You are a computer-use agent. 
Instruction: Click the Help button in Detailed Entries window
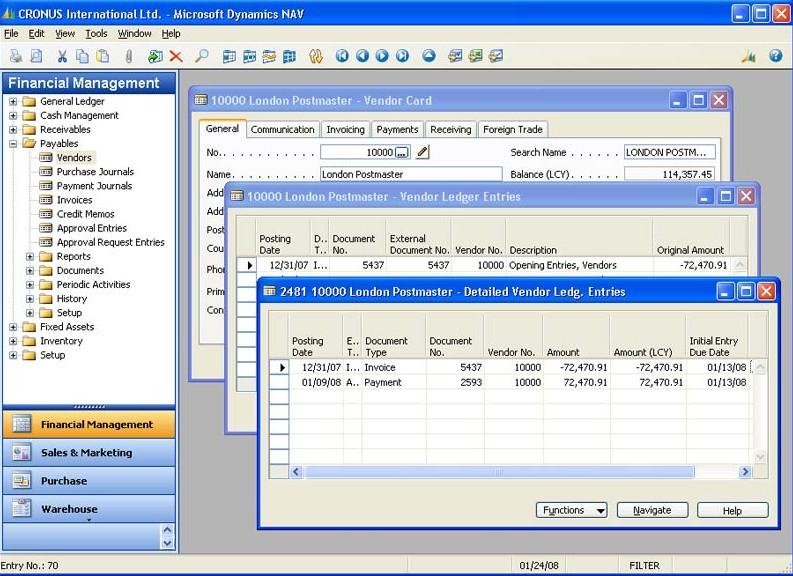(732, 510)
